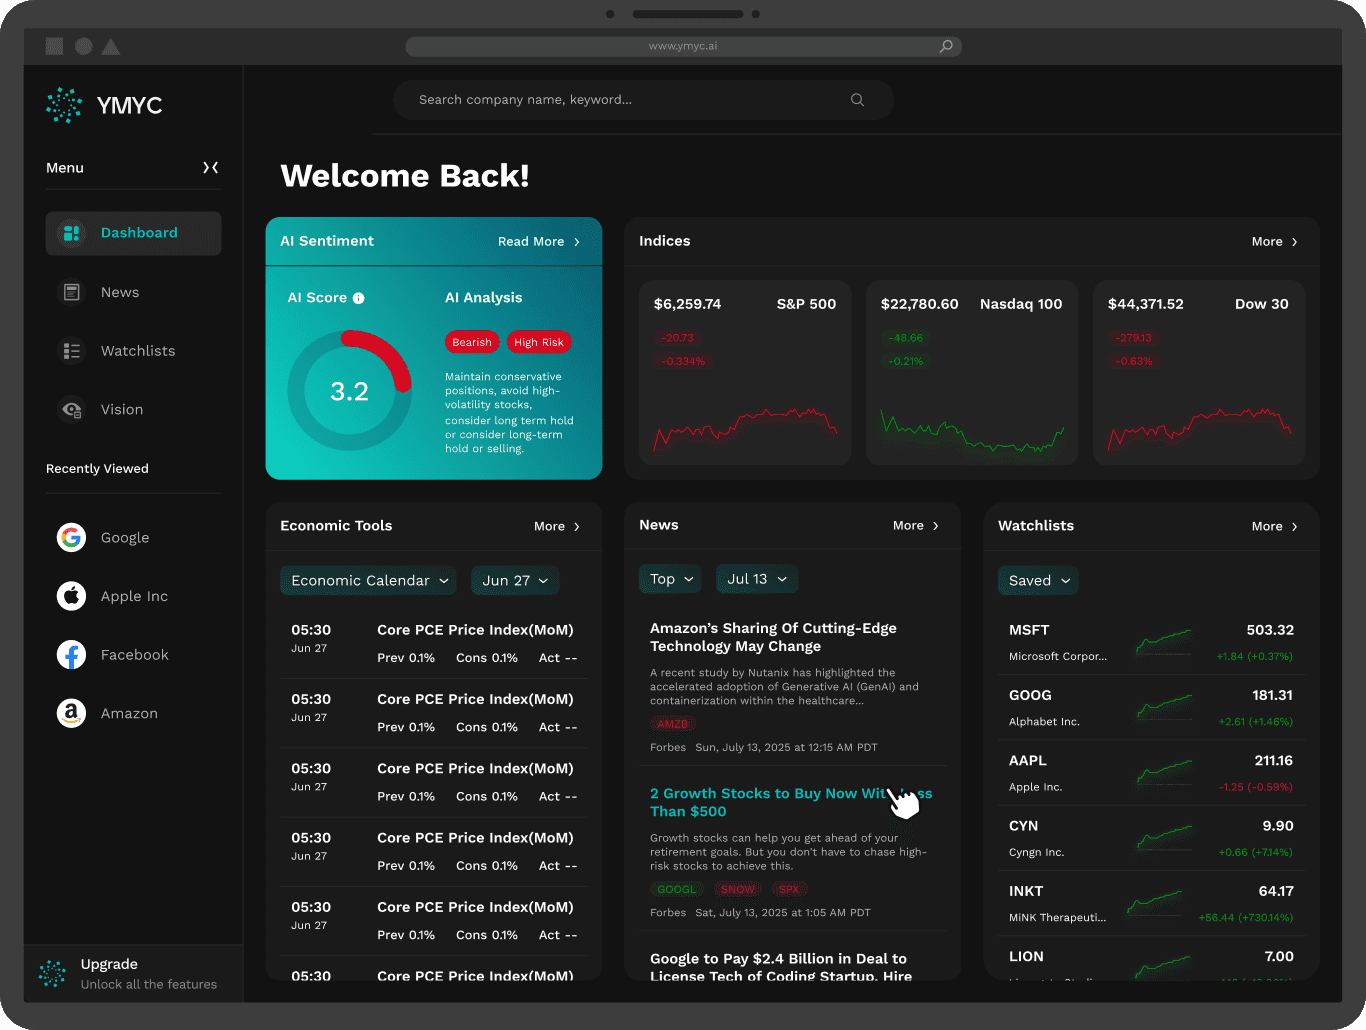This screenshot has height=1030, width=1366.
Task: Click the triangle icon in the browser top bar
Action: pyautogui.click(x=111, y=46)
